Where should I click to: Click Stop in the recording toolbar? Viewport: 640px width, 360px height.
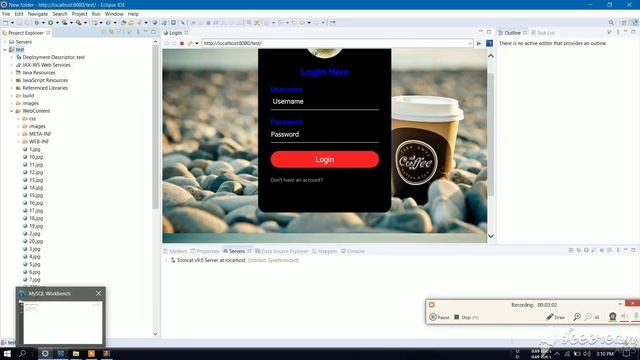click(466, 317)
